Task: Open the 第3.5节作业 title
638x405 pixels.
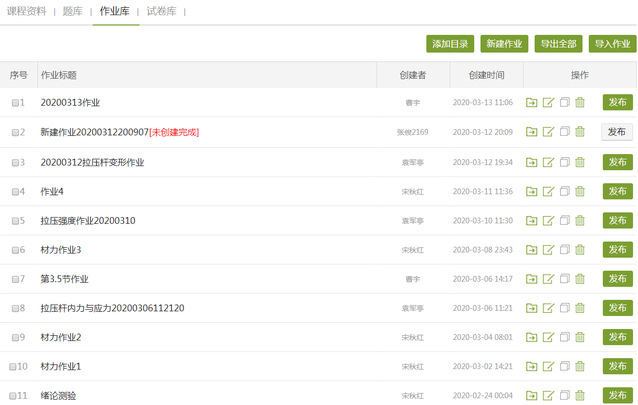Action: click(65, 279)
